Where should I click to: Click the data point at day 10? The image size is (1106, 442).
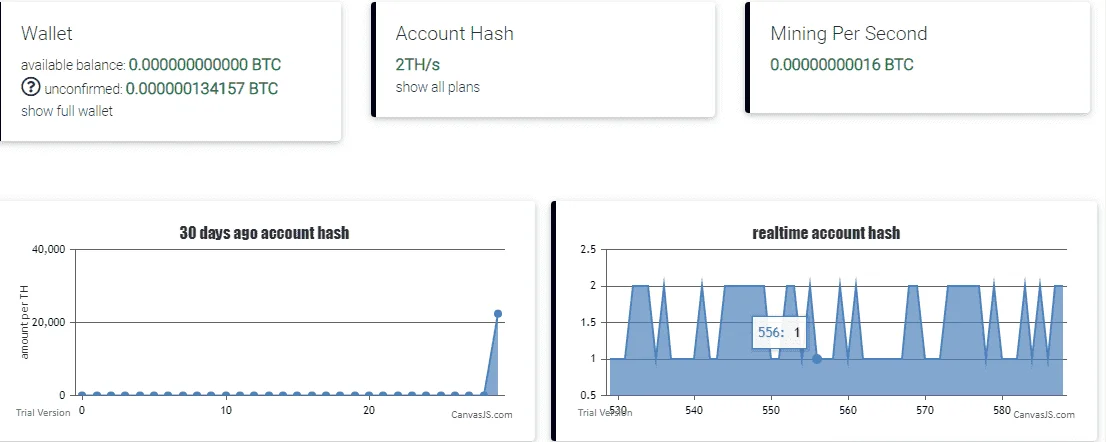225,395
